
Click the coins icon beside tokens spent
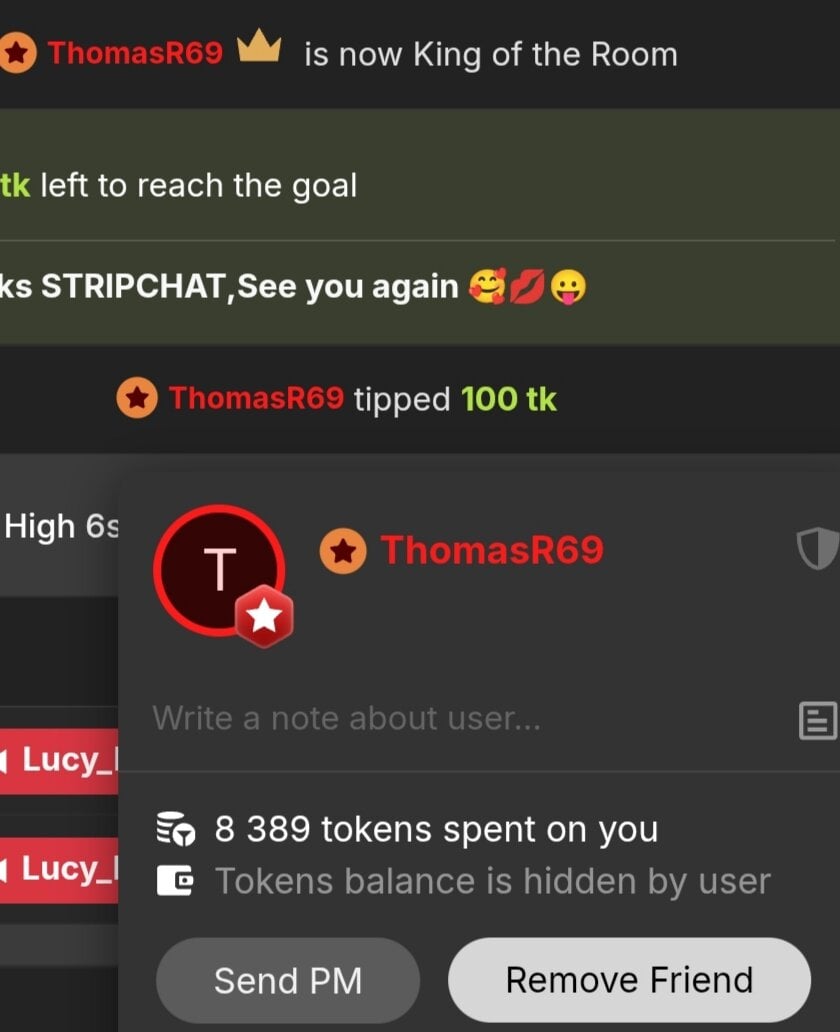coord(175,829)
